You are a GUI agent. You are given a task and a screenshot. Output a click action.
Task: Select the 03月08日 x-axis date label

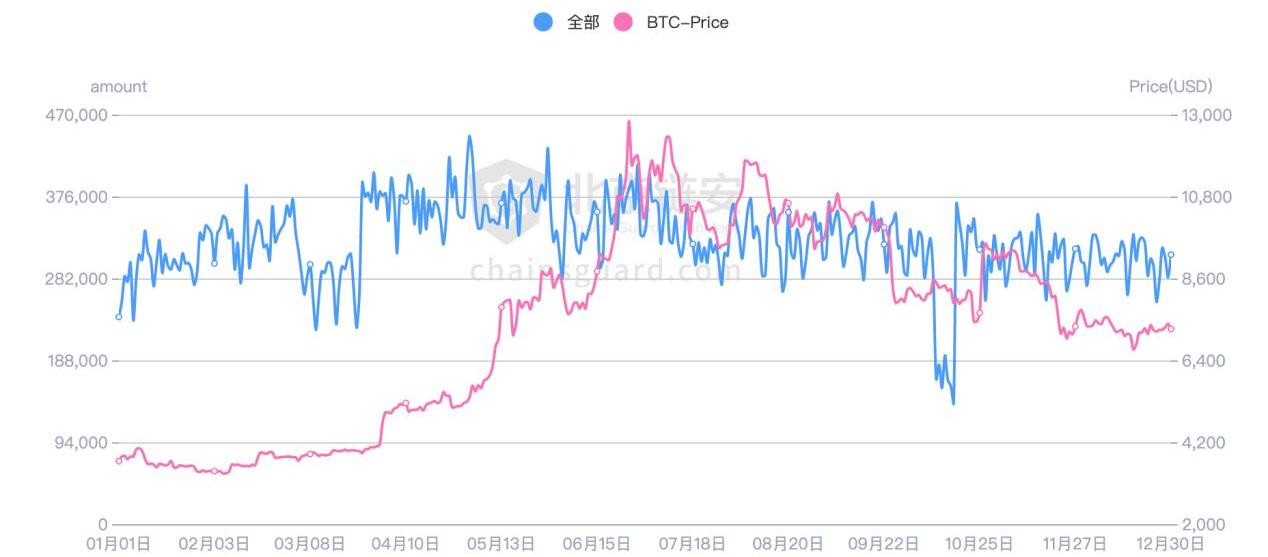[310, 544]
